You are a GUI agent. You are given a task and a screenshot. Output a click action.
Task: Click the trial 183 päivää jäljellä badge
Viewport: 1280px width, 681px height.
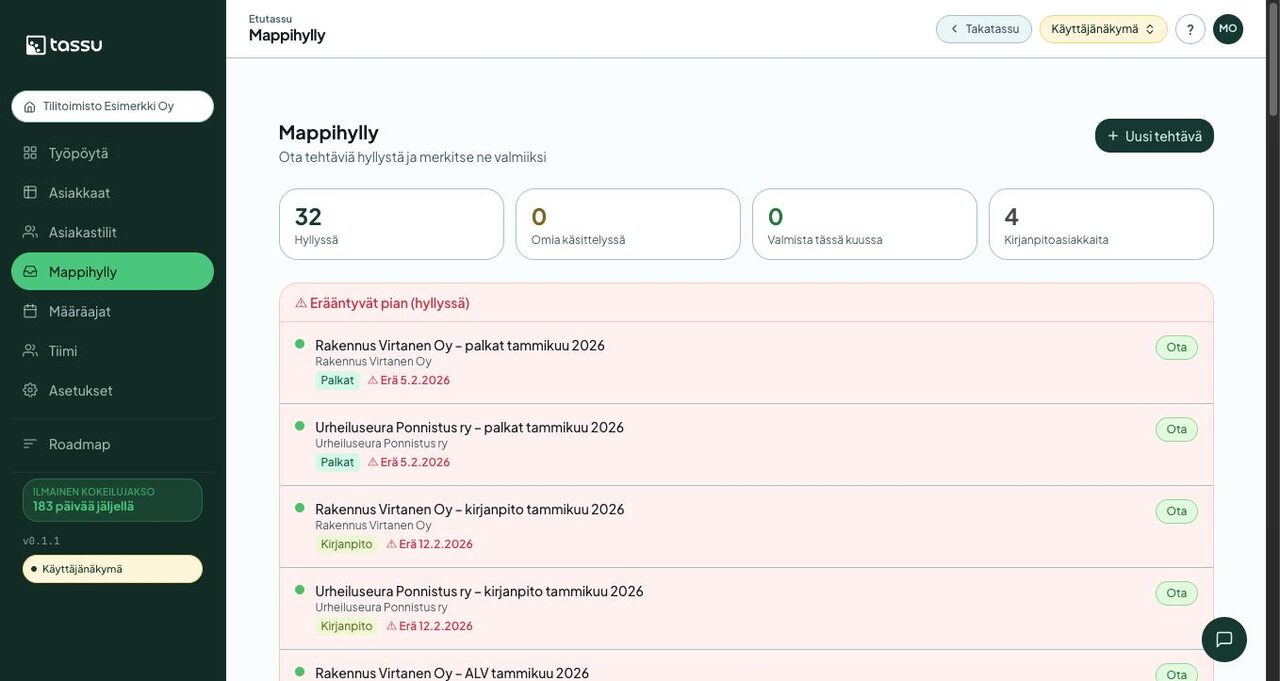pyautogui.click(x=112, y=500)
